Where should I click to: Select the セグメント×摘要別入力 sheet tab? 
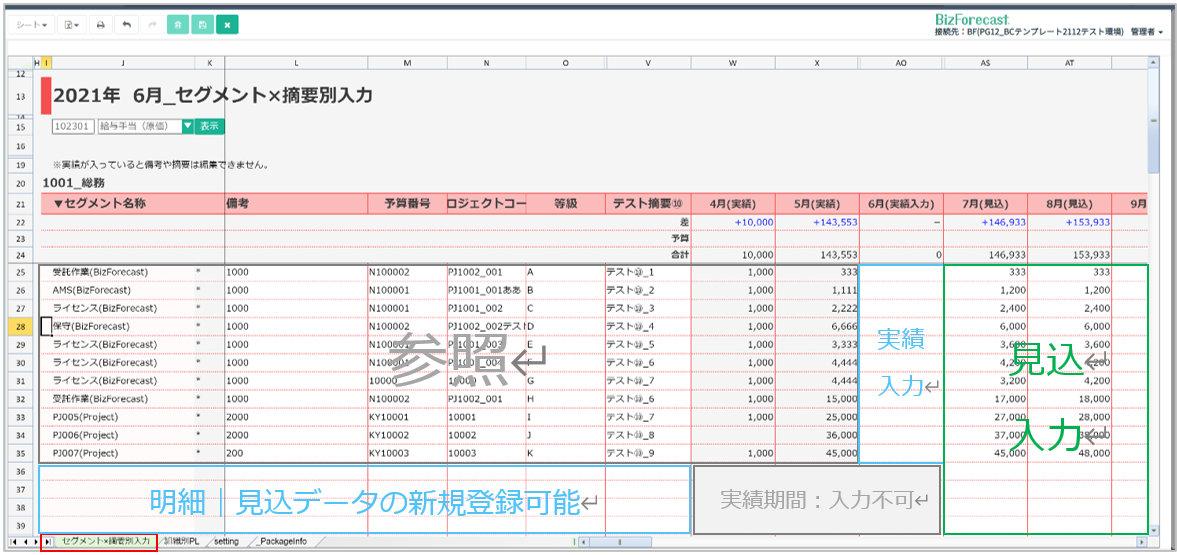(x=105, y=541)
